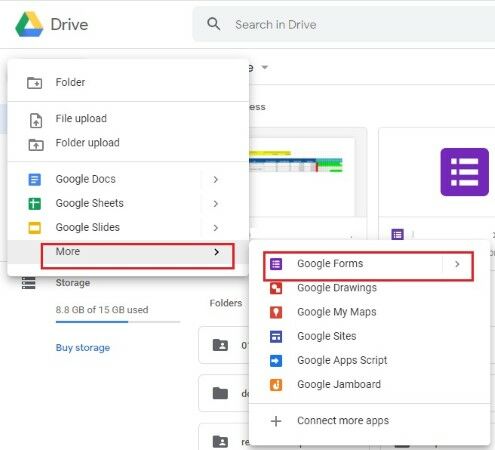Click the Google Drive logo

point(29,24)
